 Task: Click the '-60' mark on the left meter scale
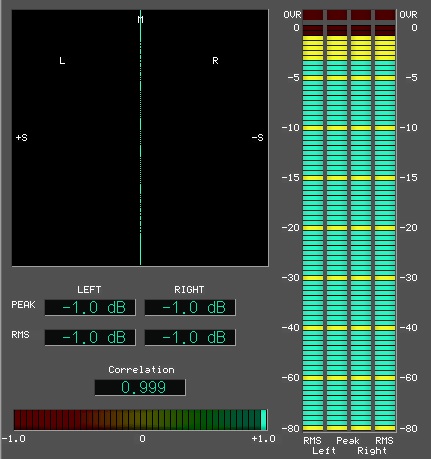[291, 378]
